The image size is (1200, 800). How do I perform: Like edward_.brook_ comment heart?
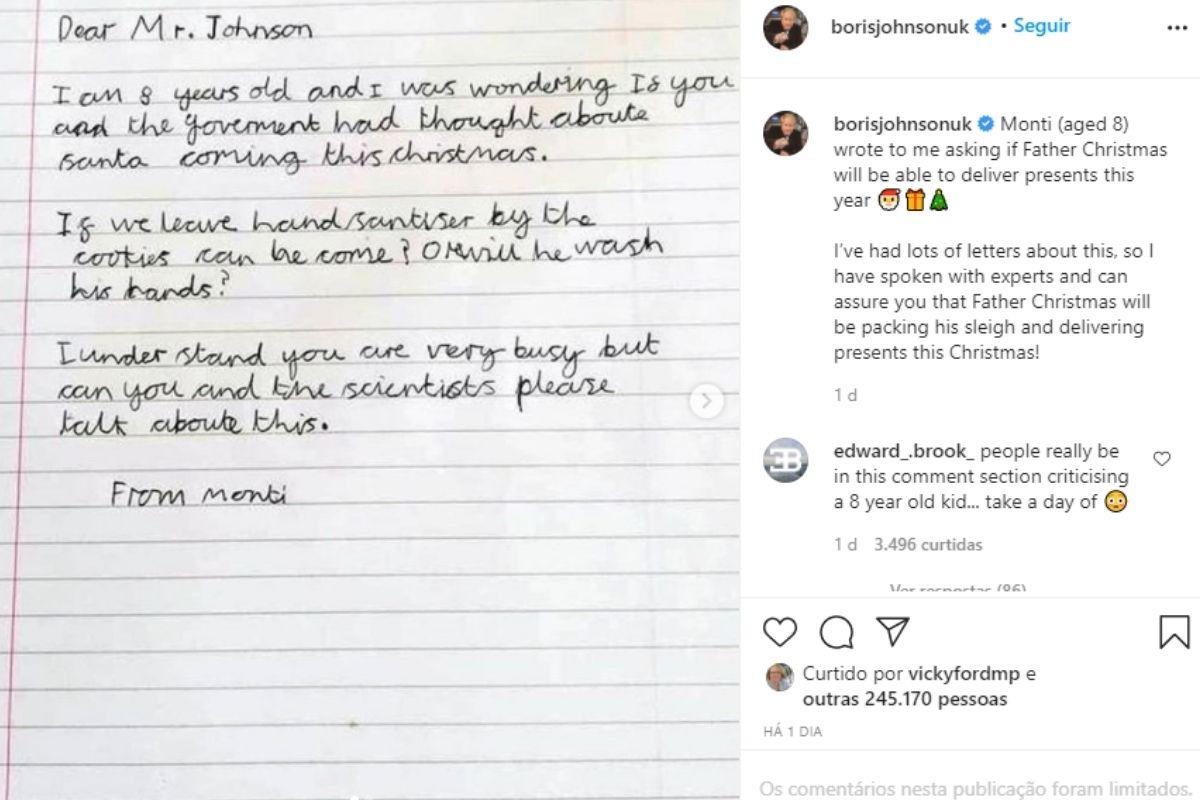(x=1162, y=459)
